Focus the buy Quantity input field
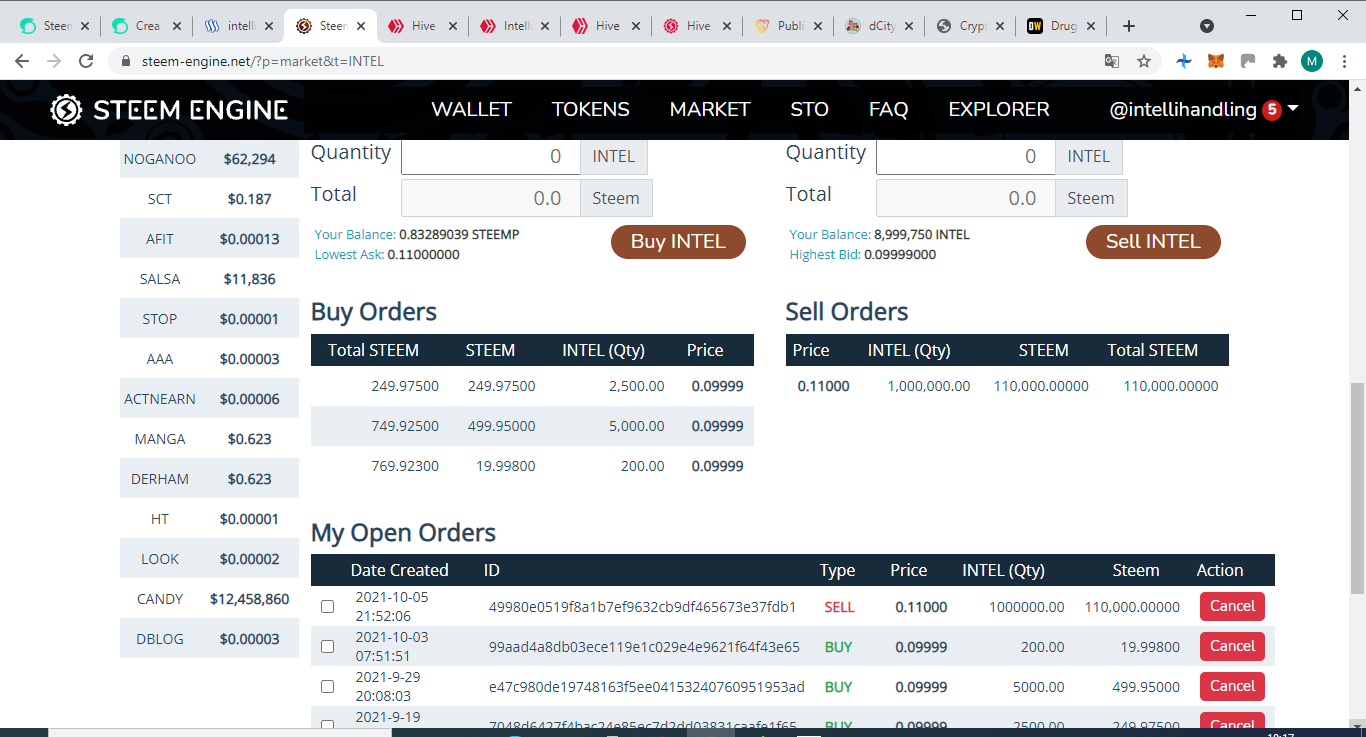The width and height of the screenshot is (1366, 737). click(x=490, y=157)
